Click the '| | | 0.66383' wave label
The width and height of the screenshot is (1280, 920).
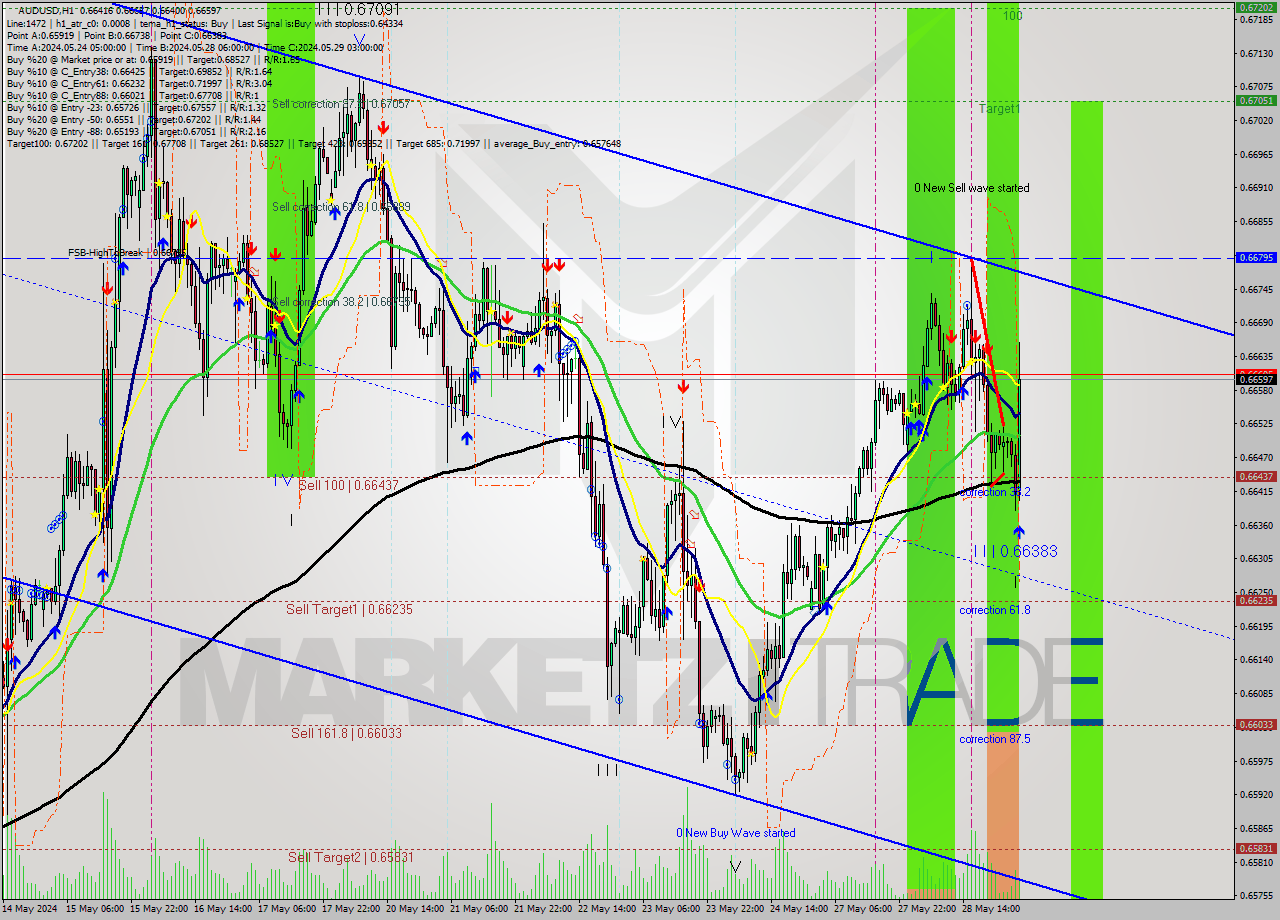[x=1015, y=551]
